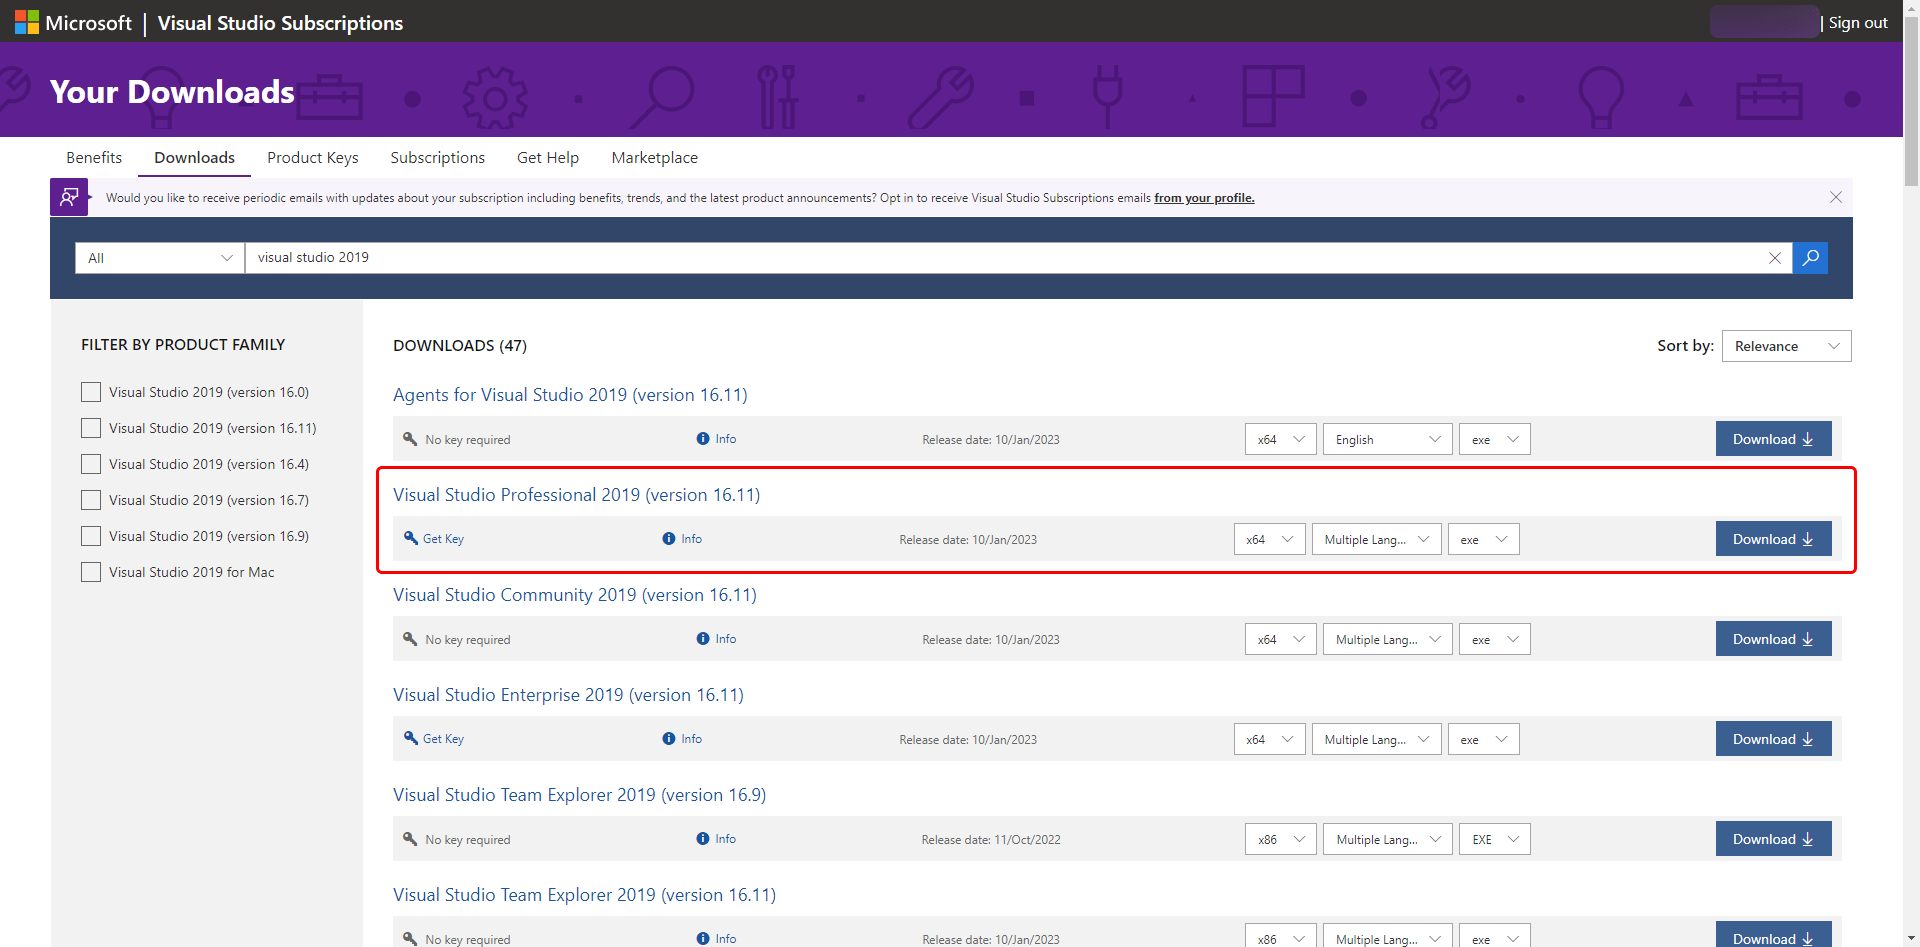Check Visual Studio 2019 (version 16.11) filter

click(x=91, y=428)
